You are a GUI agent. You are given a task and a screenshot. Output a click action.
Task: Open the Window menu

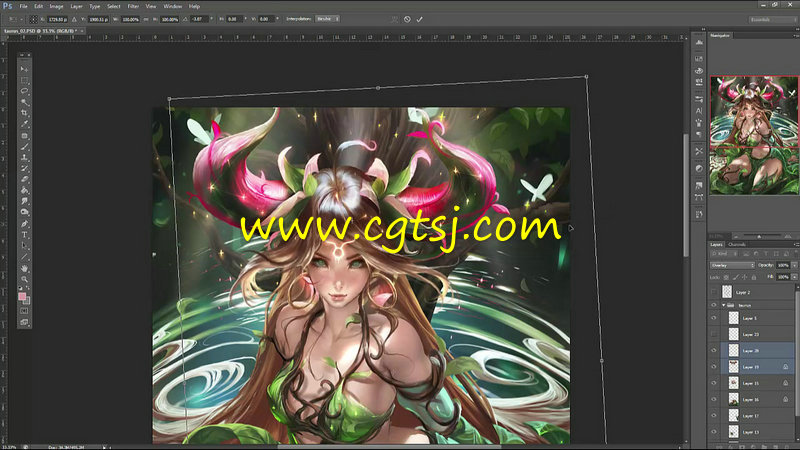click(172, 6)
